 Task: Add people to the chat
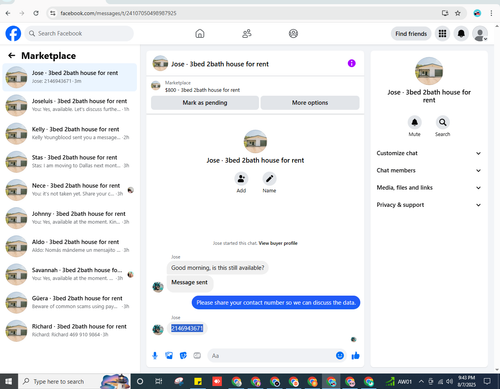tap(241, 179)
